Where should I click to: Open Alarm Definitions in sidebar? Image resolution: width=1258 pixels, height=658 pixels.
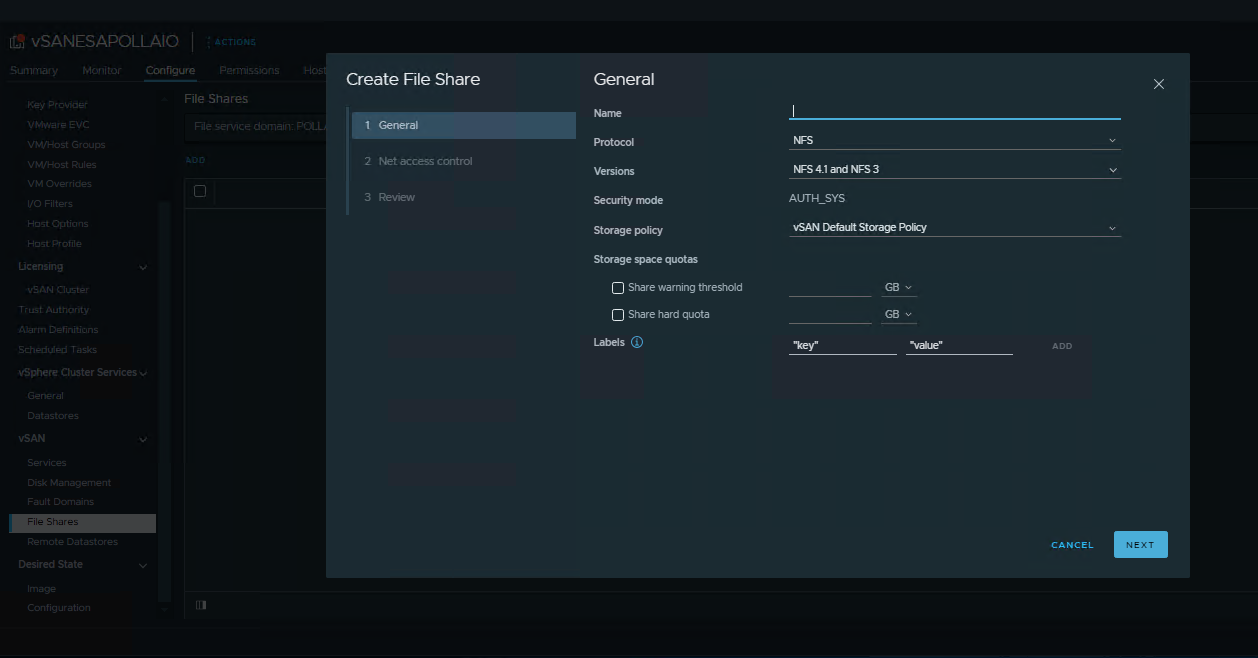point(58,330)
